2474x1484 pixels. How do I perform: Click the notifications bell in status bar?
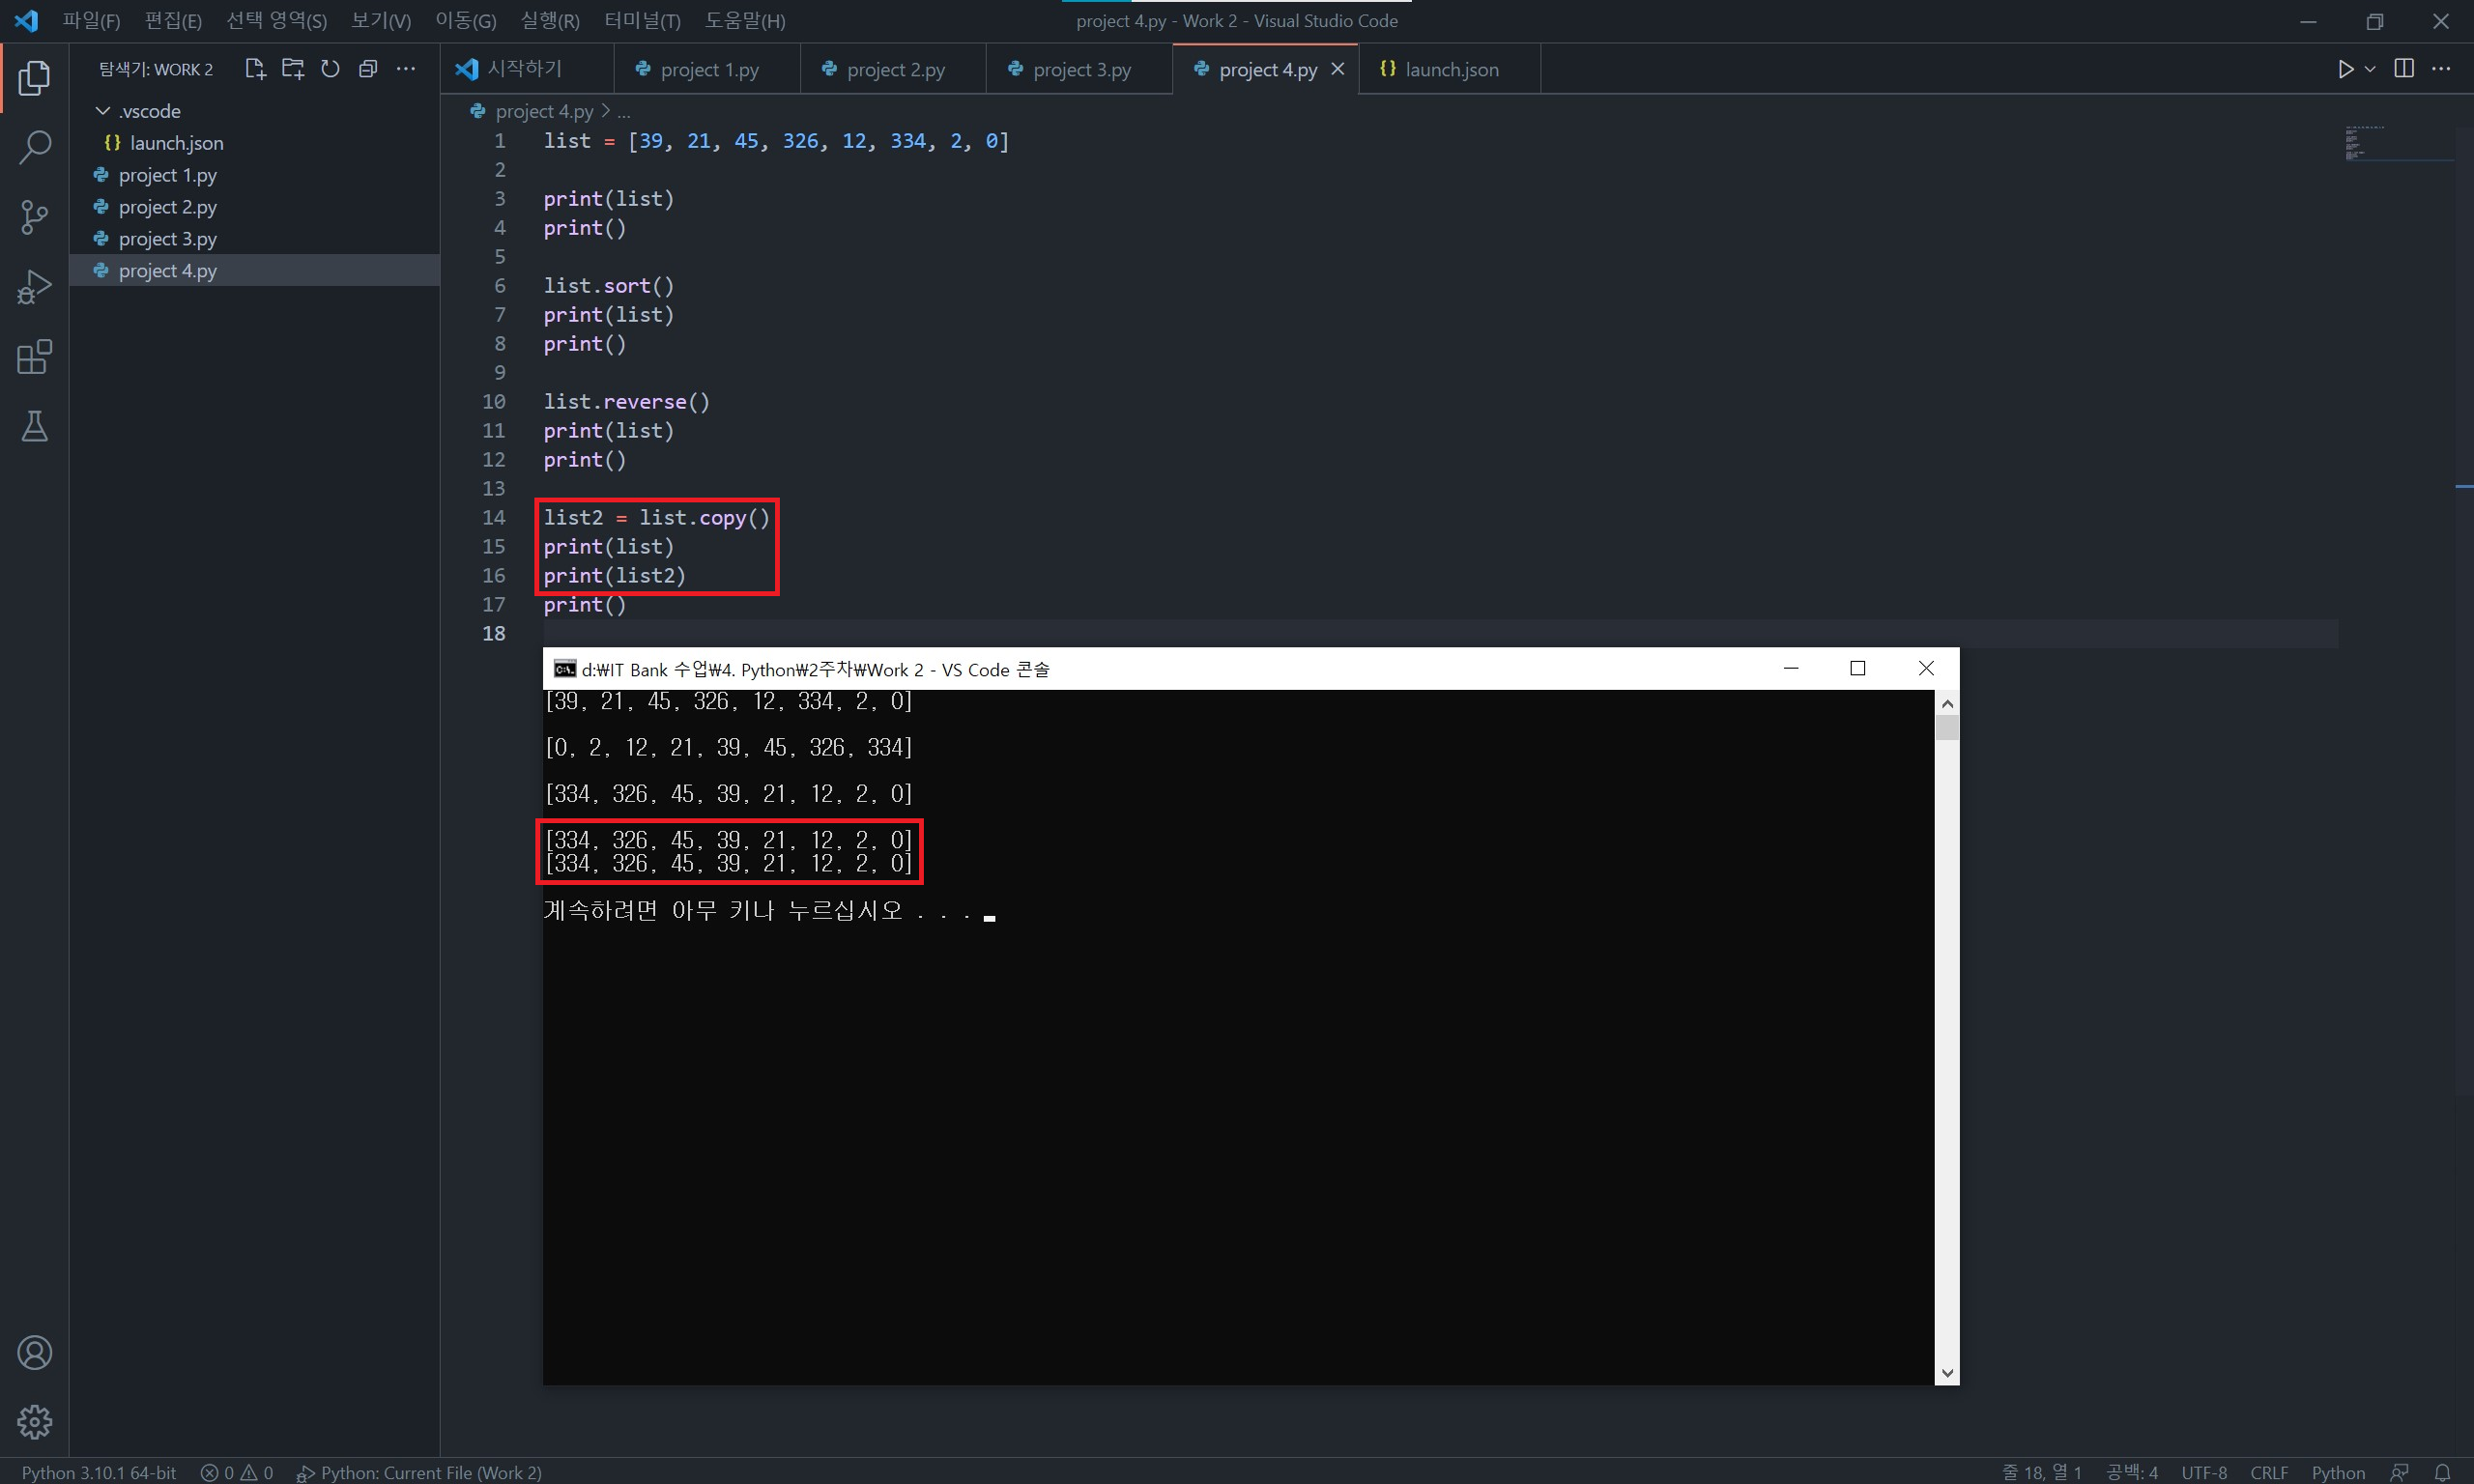pos(2442,1472)
